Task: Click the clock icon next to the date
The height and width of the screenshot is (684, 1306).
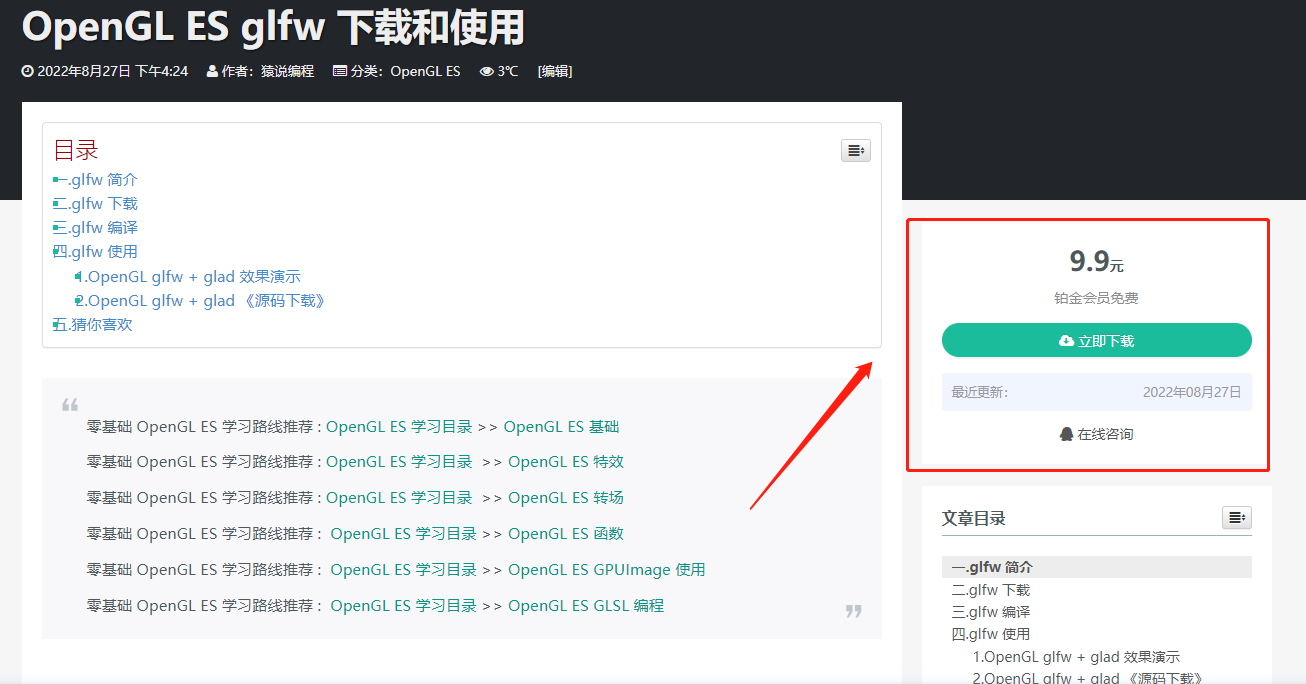Action: click(x=28, y=71)
